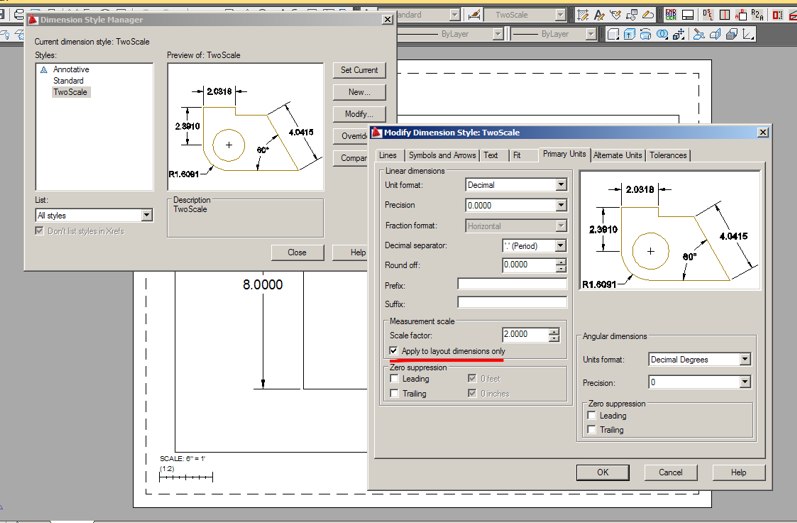
Task: Click the Modify... button in Dimension Style Manager
Action: pos(359,114)
